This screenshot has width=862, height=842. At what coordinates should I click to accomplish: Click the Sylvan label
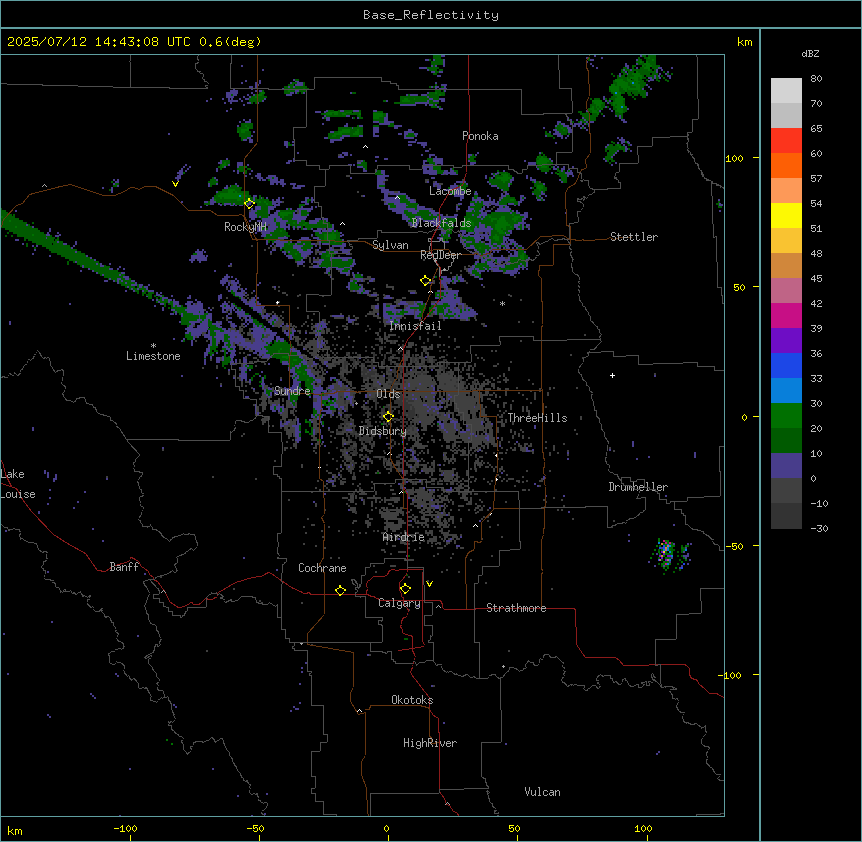click(390, 245)
